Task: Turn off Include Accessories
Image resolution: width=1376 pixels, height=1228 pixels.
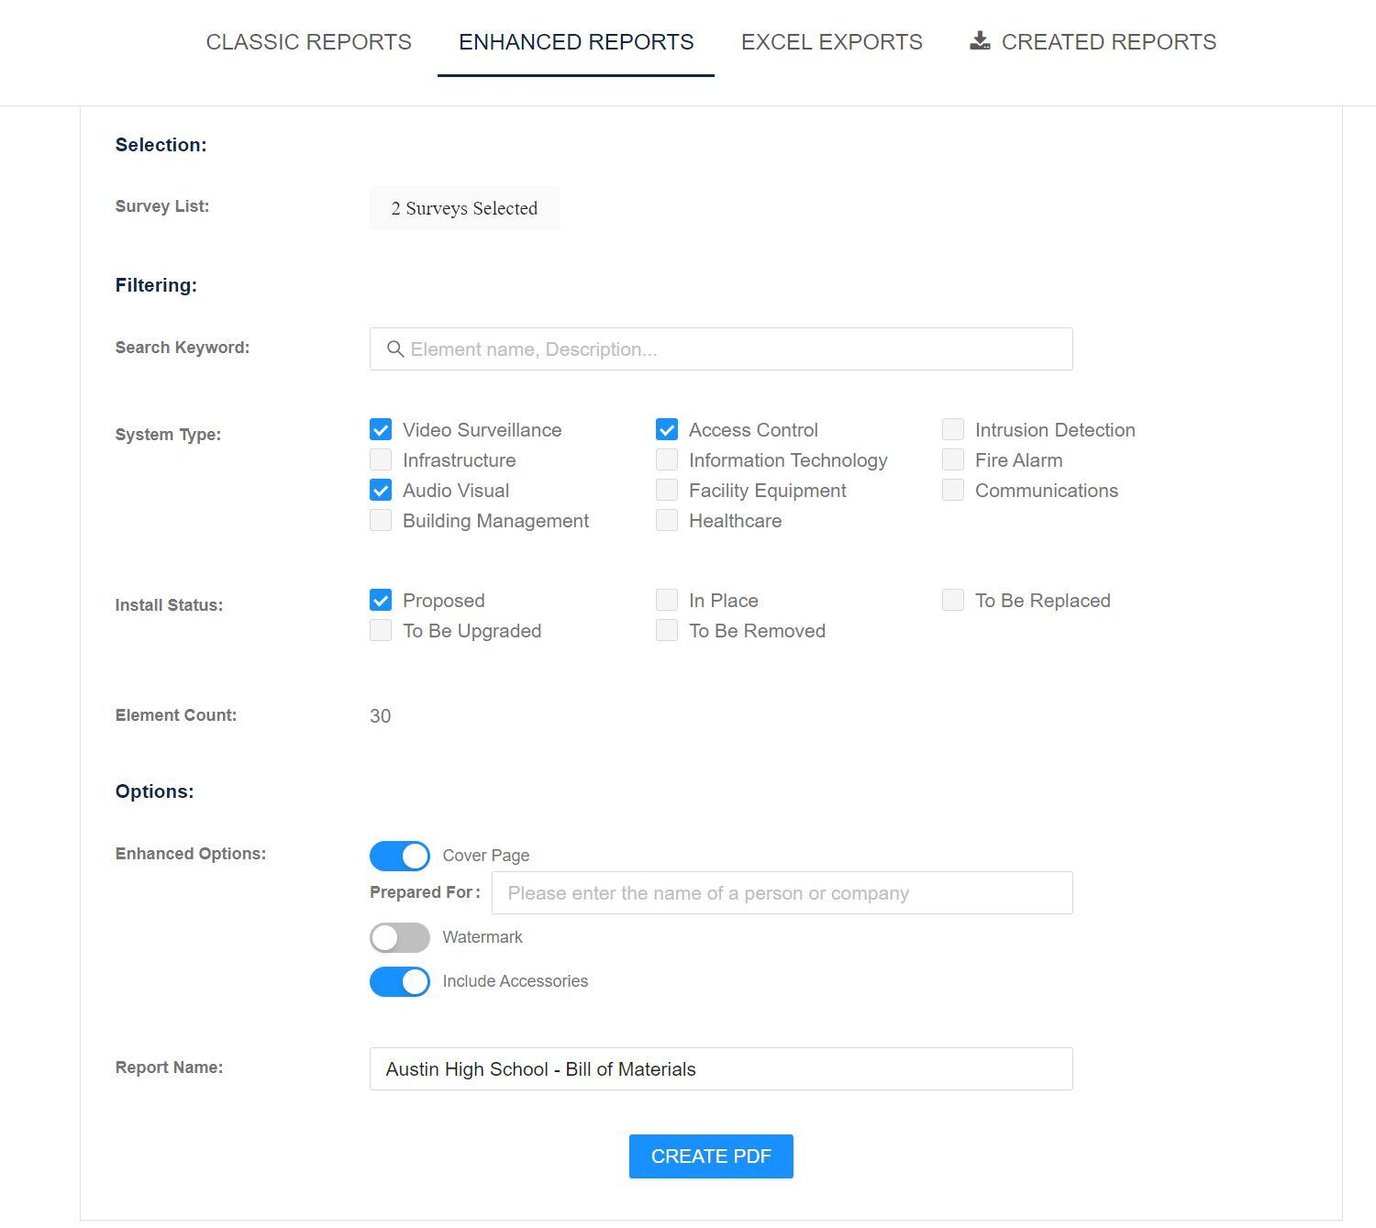Action: 399,981
